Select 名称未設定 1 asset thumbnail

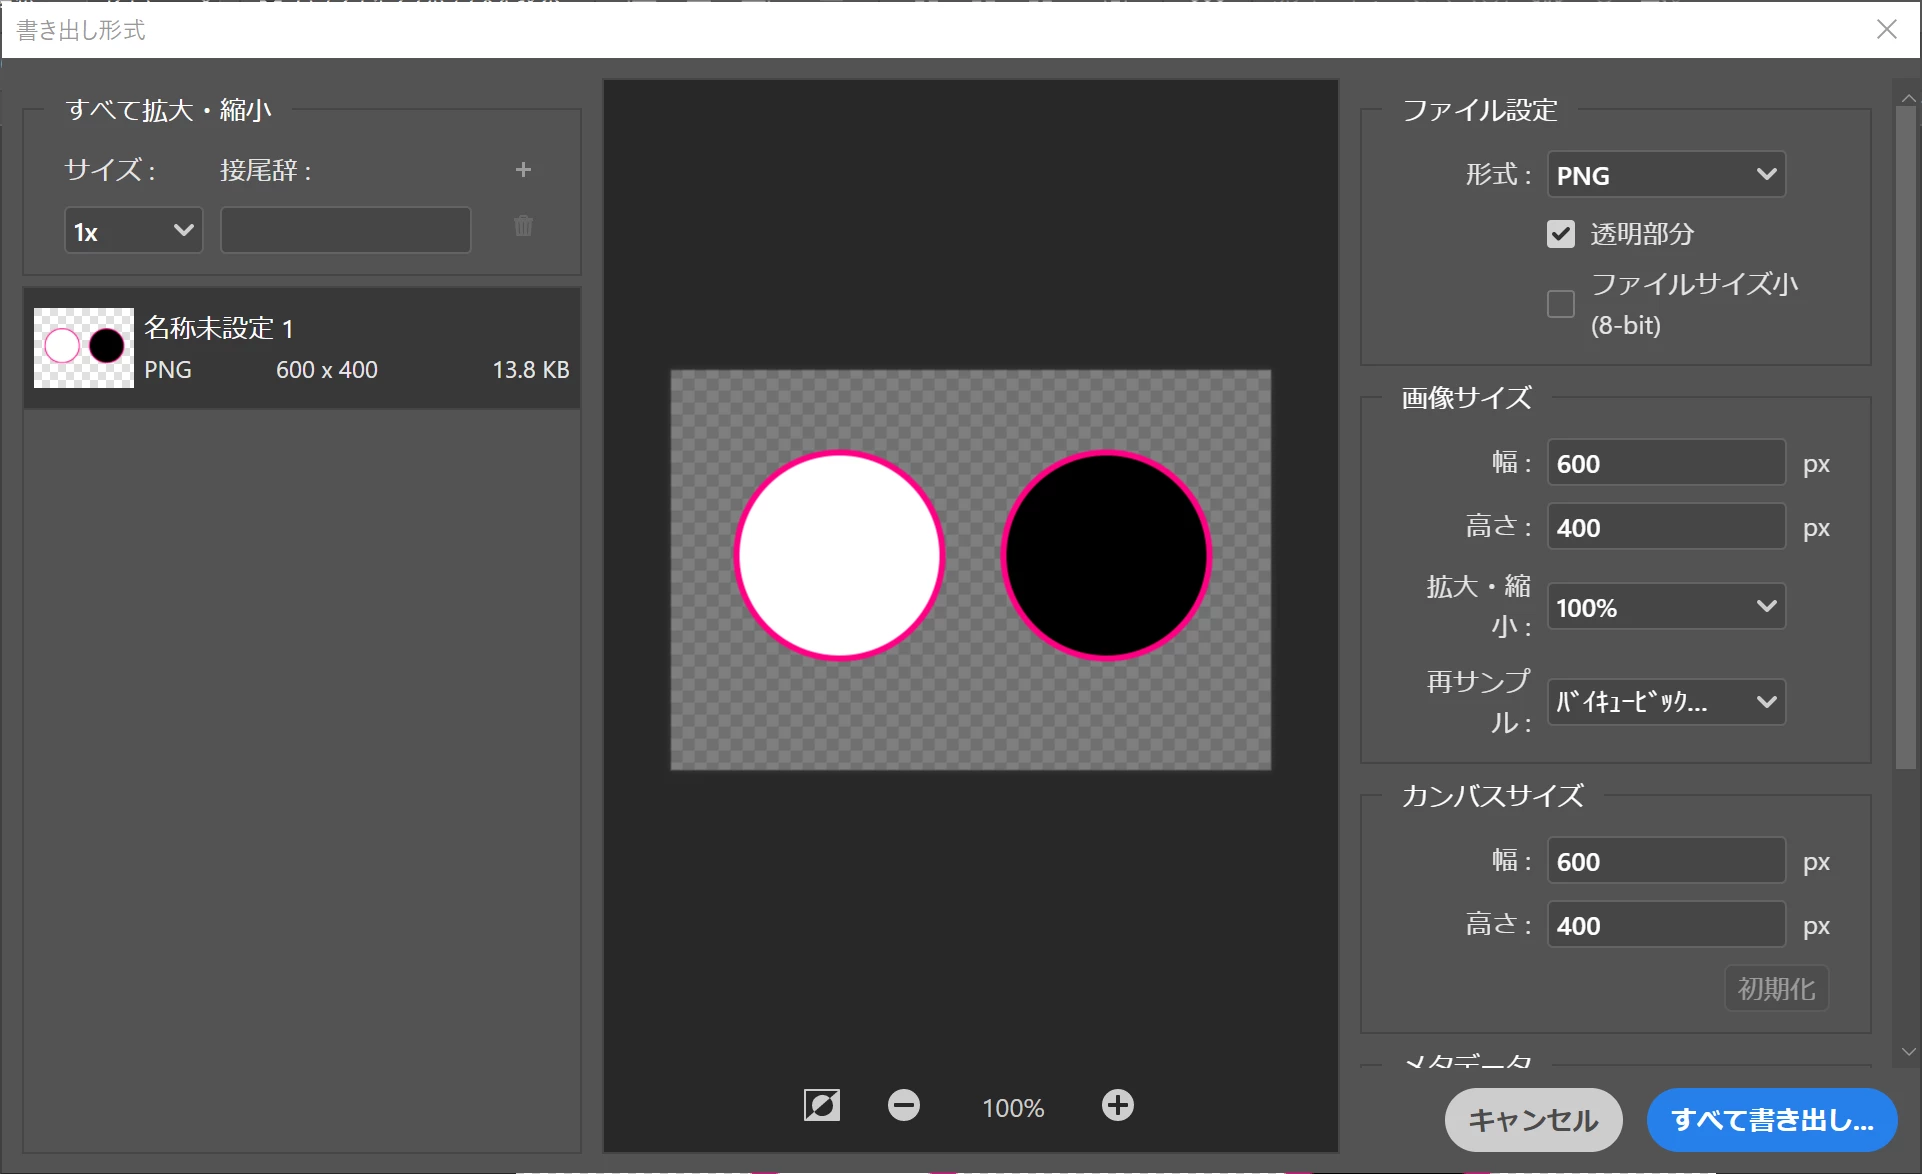pyautogui.click(x=84, y=348)
